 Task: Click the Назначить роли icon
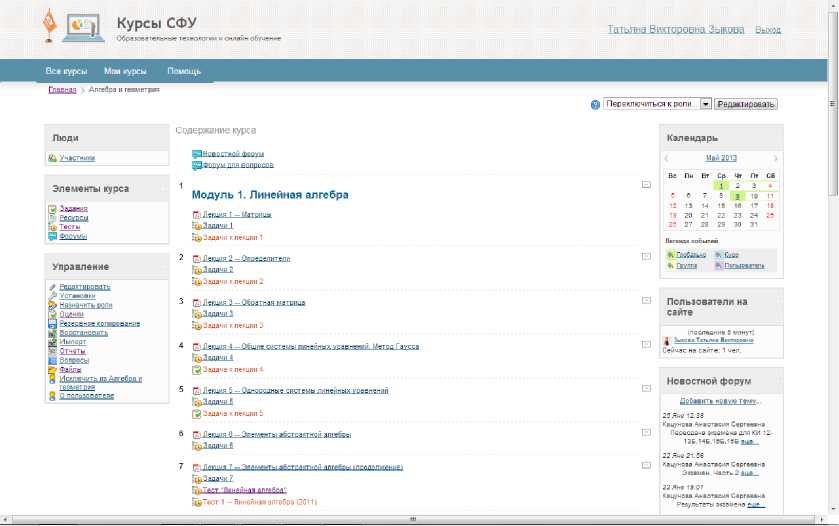[52, 305]
